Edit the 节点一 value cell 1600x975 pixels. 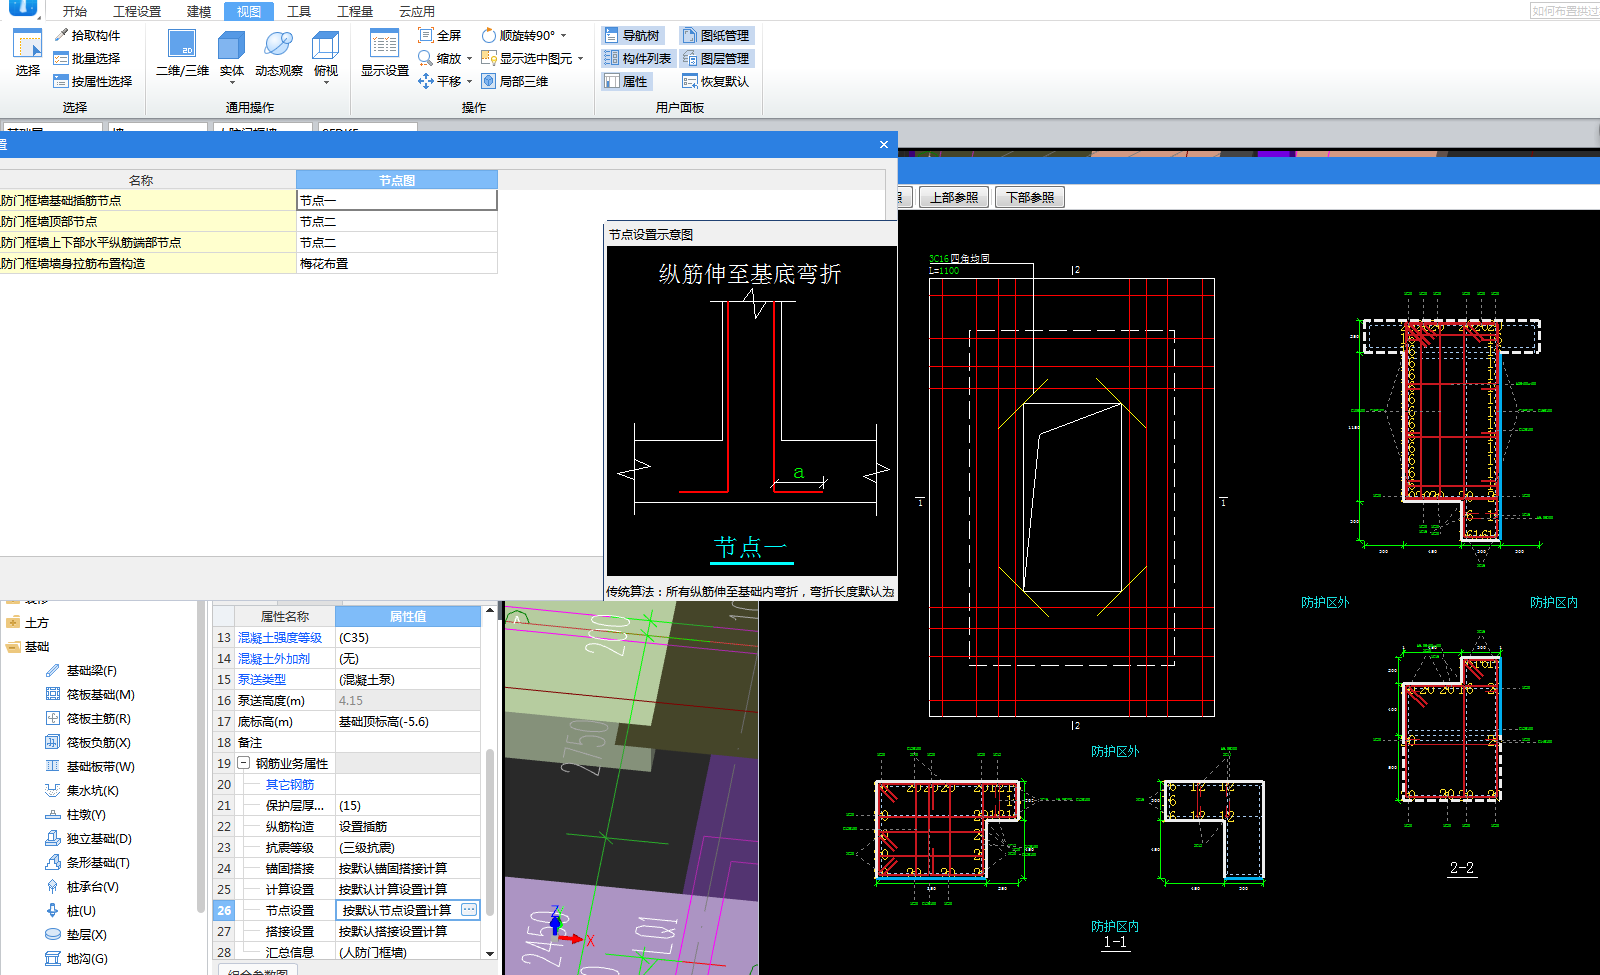[397, 201]
